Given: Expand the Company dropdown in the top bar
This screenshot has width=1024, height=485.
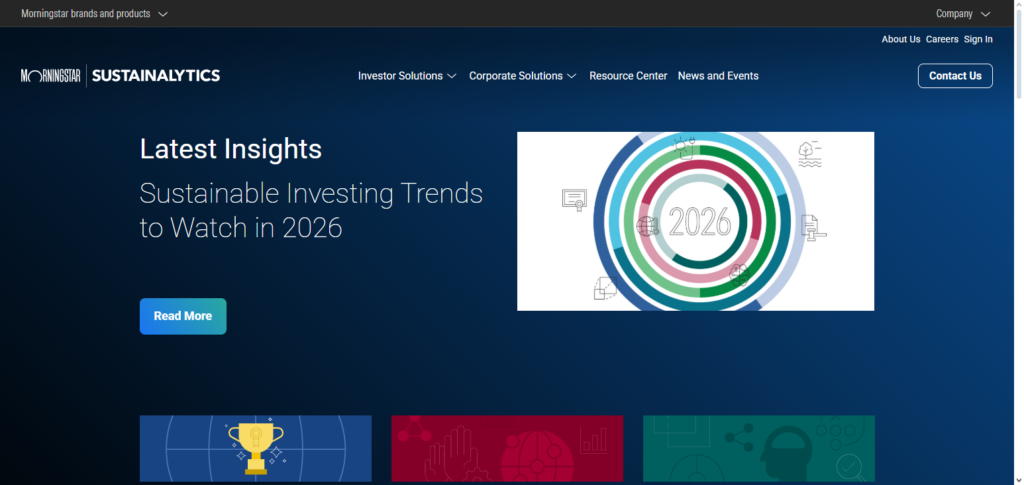Looking at the screenshot, I should pyautogui.click(x=963, y=13).
